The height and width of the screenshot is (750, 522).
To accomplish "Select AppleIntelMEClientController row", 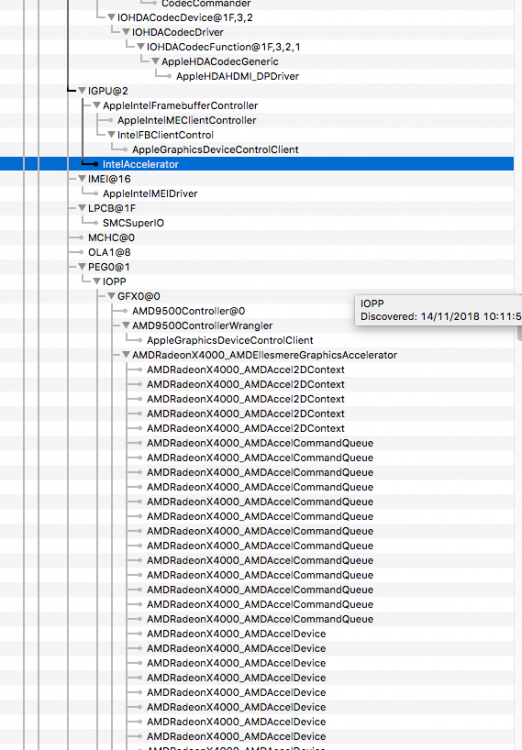I will point(187,121).
